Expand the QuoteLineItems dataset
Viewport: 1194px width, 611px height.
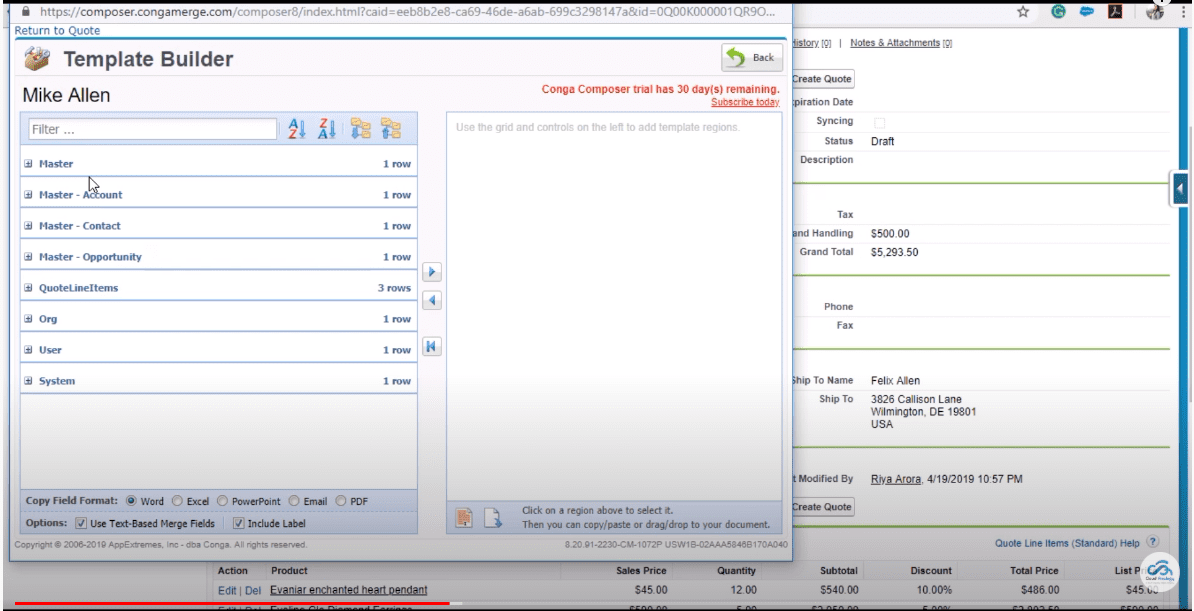[x=28, y=288]
